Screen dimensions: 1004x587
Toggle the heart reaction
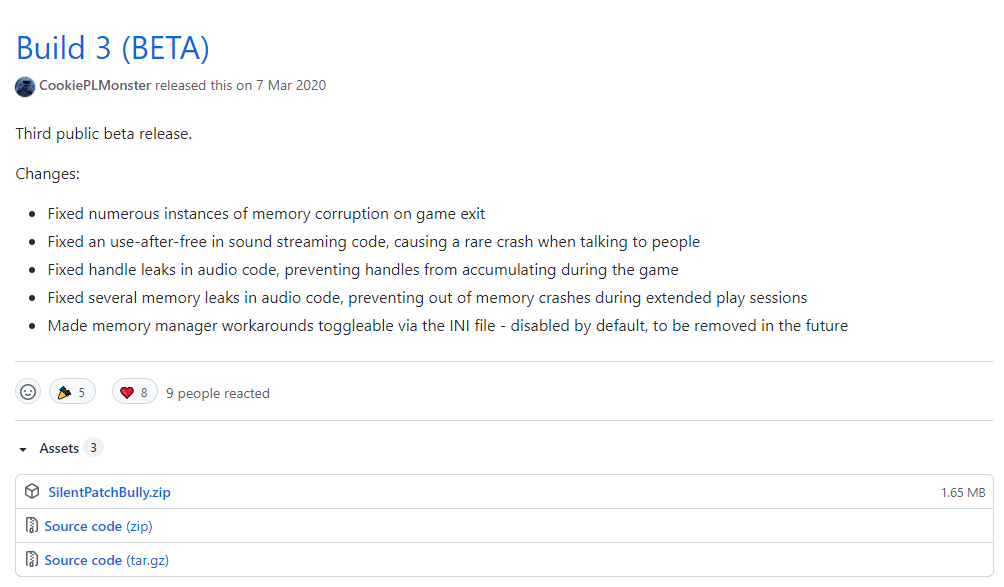pyautogui.click(x=135, y=393)
